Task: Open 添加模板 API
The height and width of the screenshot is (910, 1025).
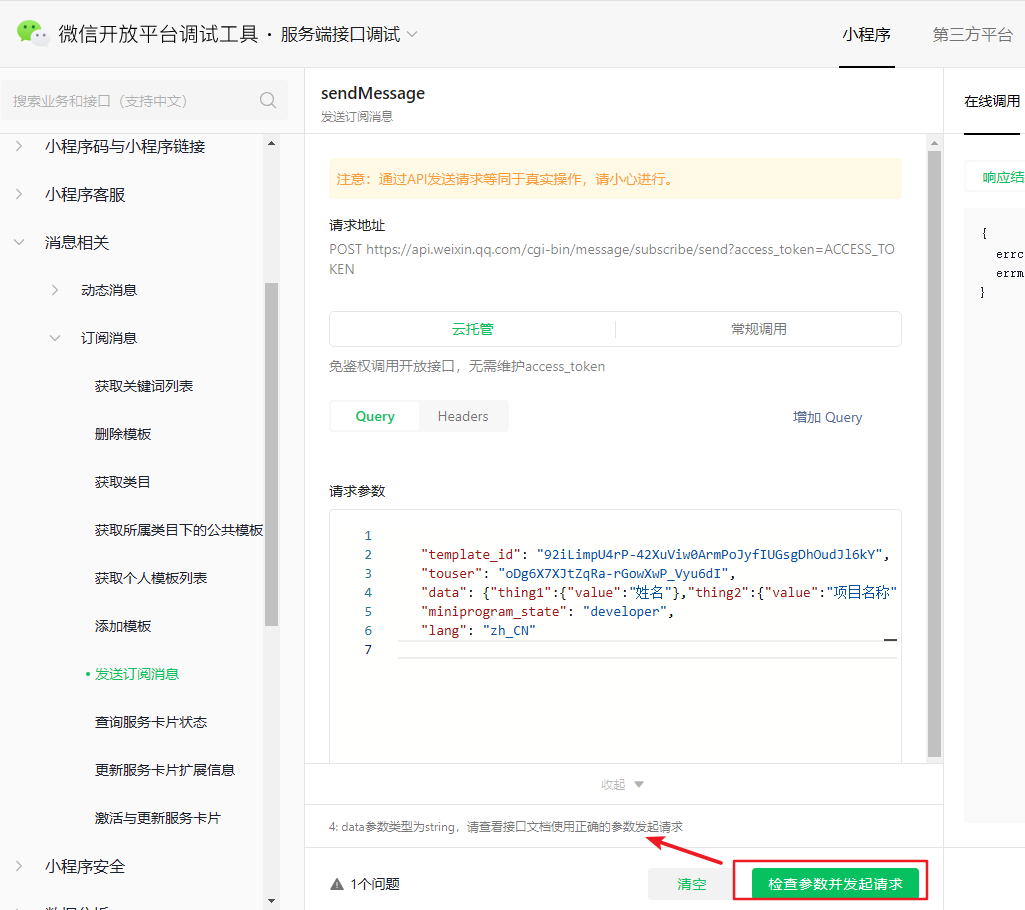Action: click(123, 626)
